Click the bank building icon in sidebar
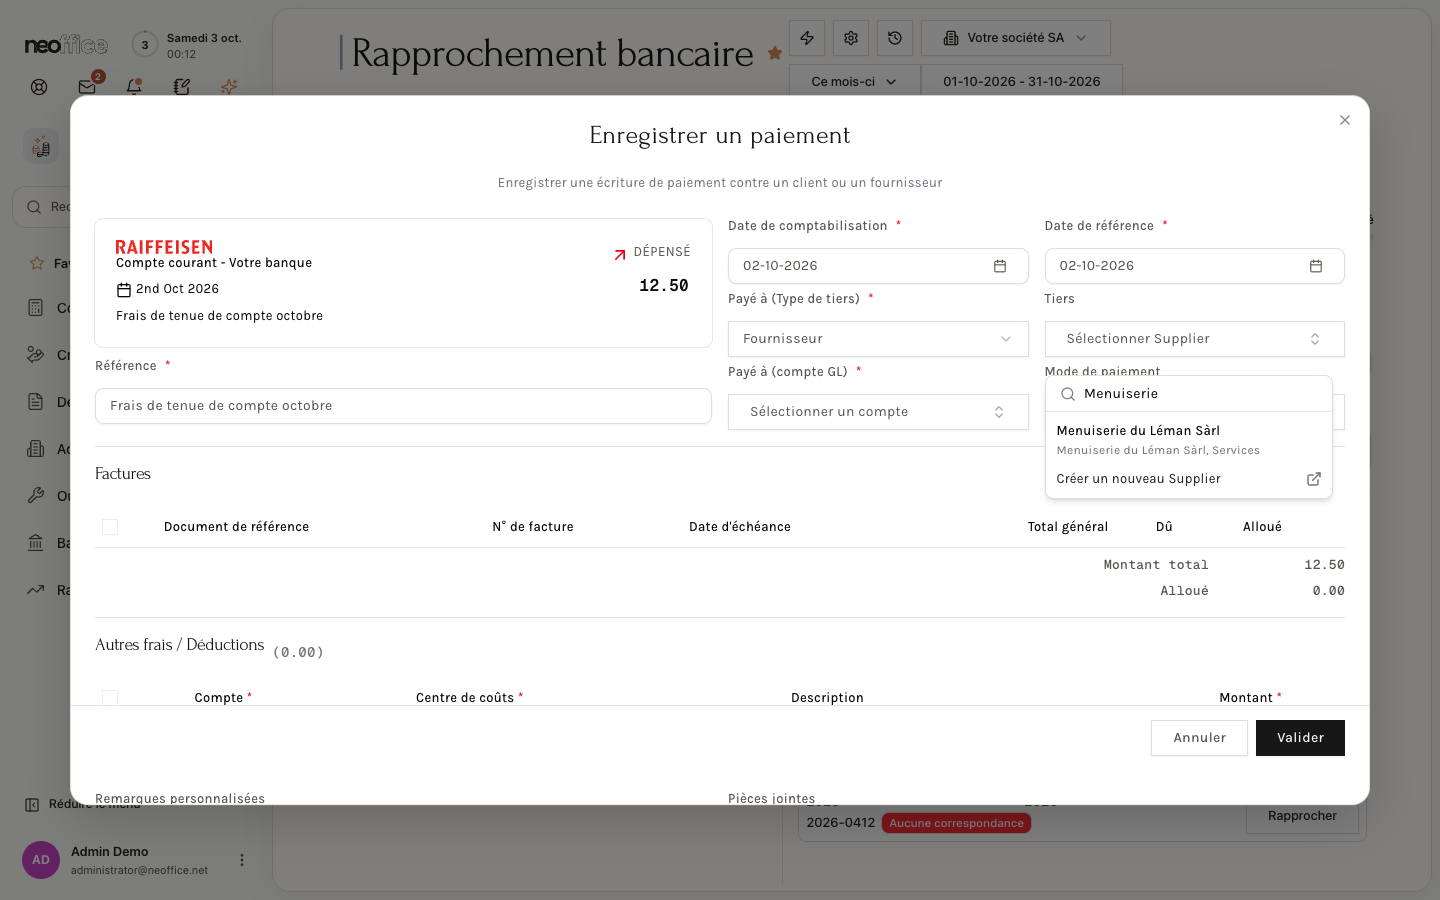The height and width of the screenshot is (900, 1440). [x=36, y=543]
